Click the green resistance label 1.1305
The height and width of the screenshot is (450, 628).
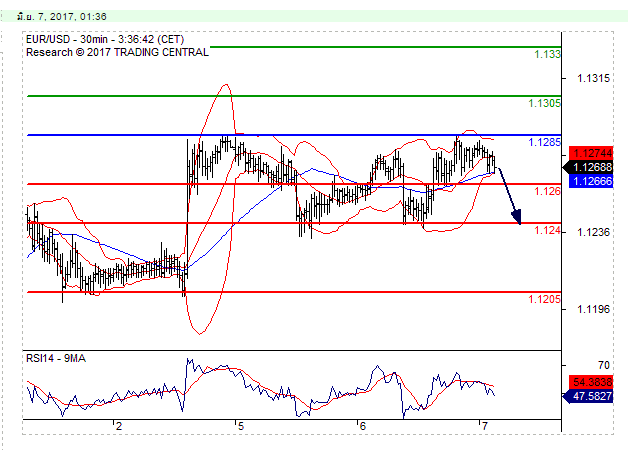544,103
